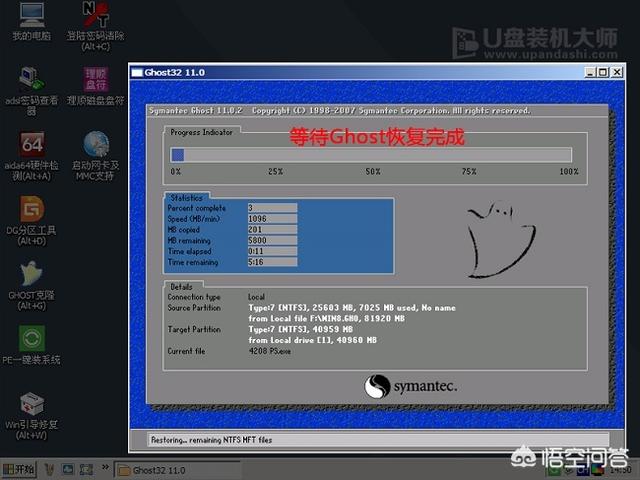This screenshot has height=480, width=640.
Task: Click Percent complete value field
Action: (x=272, y=208)
